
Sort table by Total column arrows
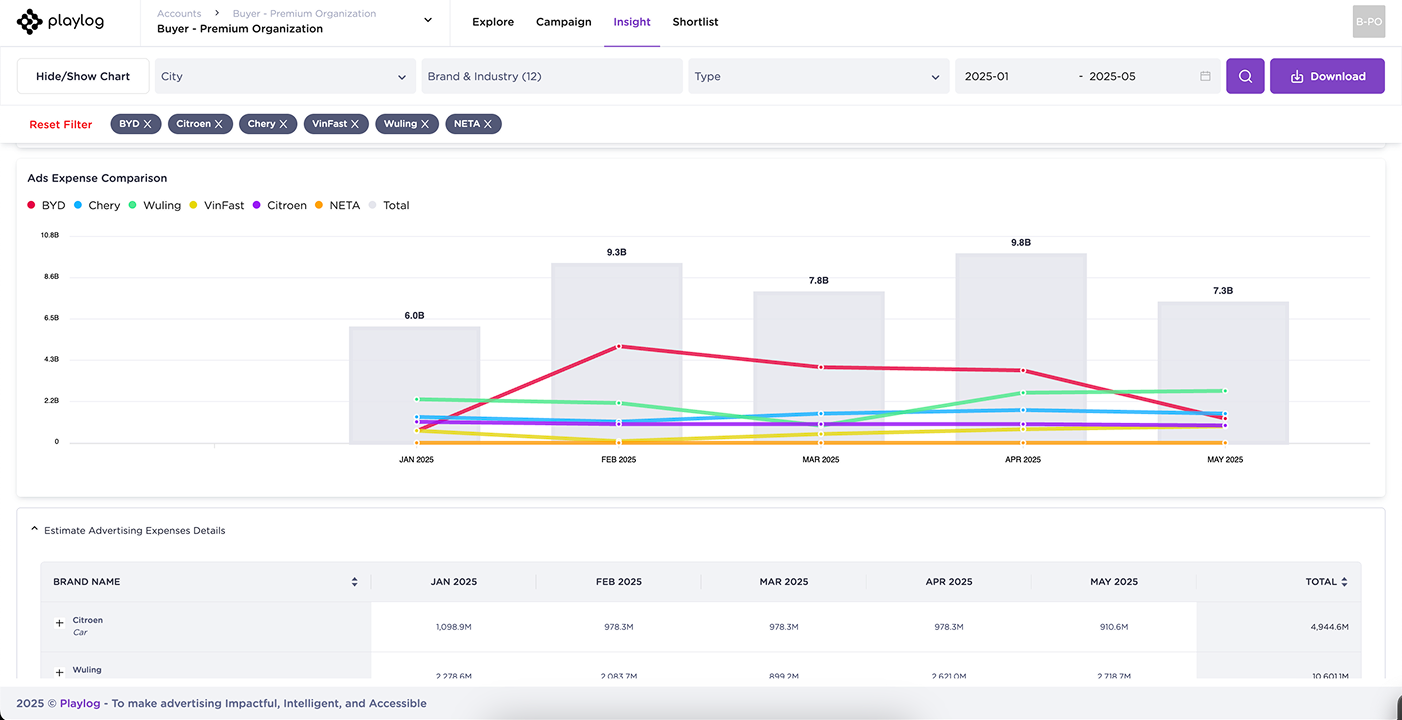pyautogui.click(x=1344, y=582)
